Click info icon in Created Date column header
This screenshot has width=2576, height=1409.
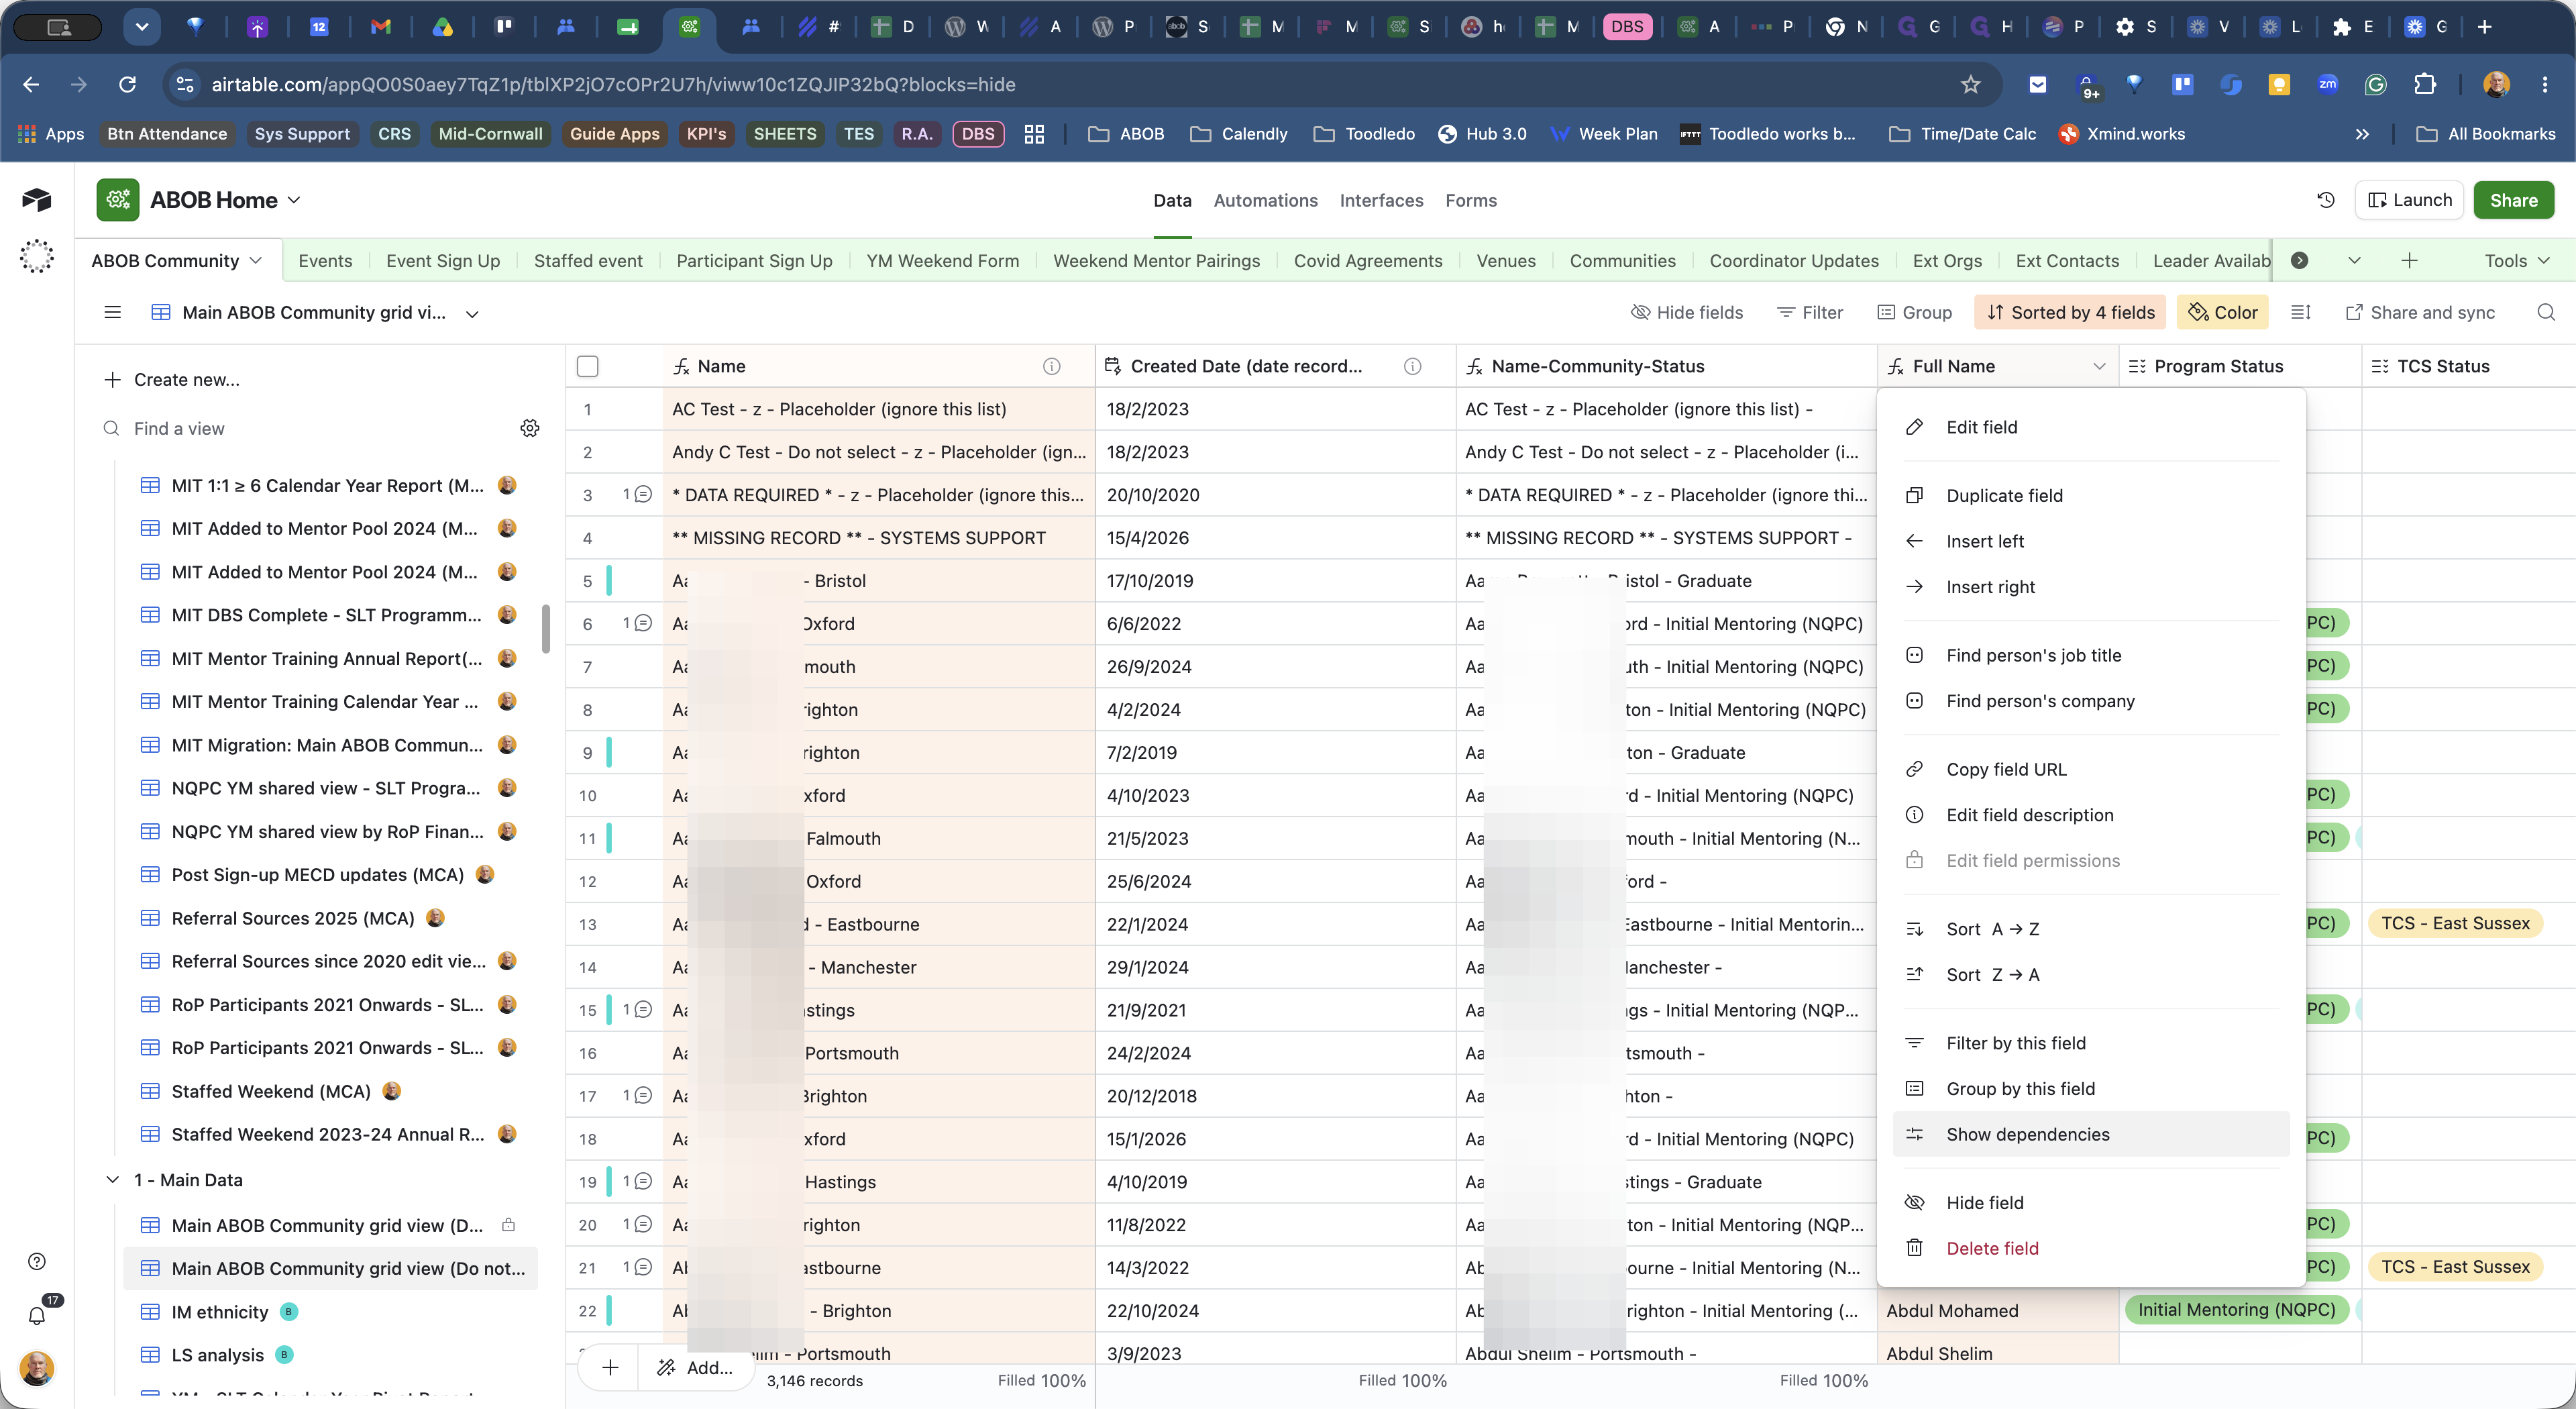[x=1413, y=367]
